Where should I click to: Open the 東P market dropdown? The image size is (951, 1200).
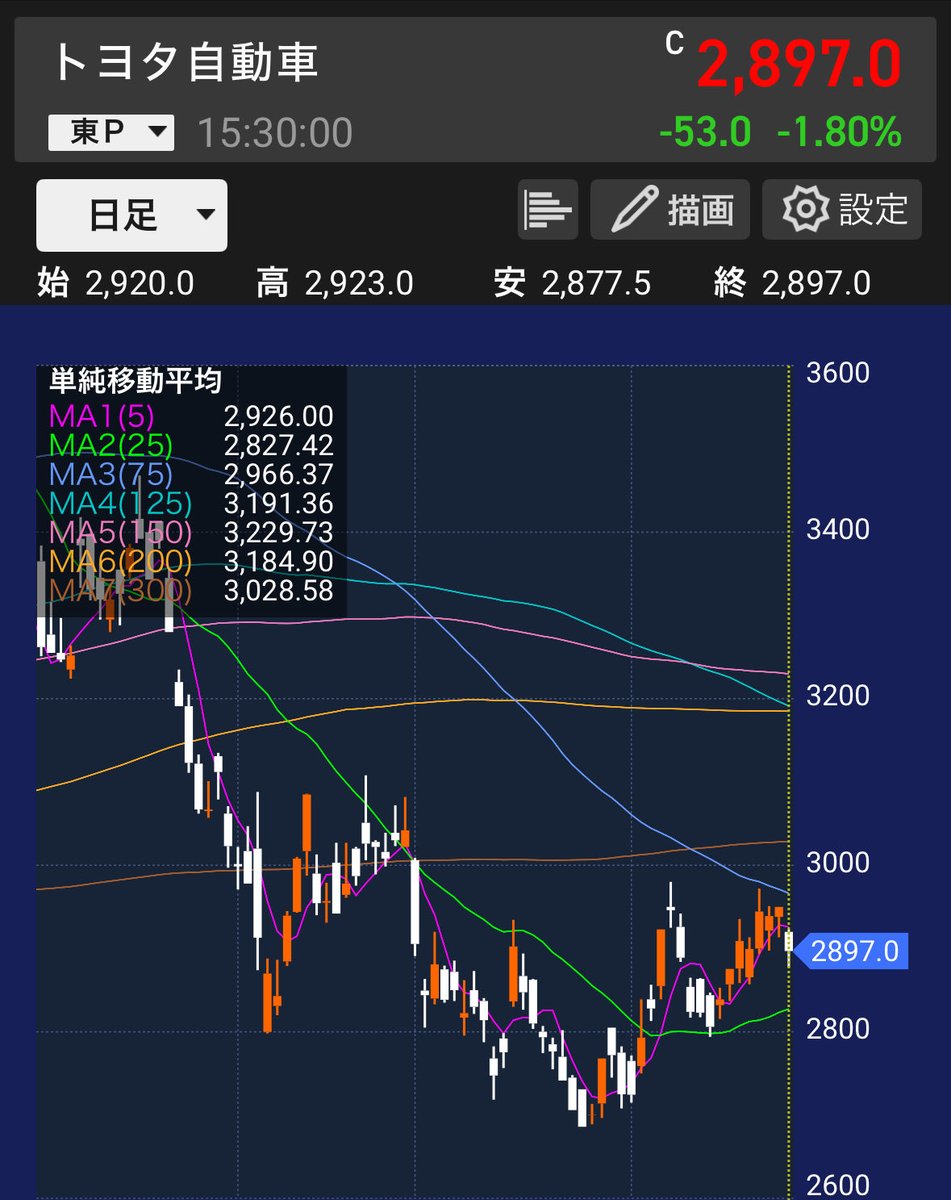click(111, 133)
